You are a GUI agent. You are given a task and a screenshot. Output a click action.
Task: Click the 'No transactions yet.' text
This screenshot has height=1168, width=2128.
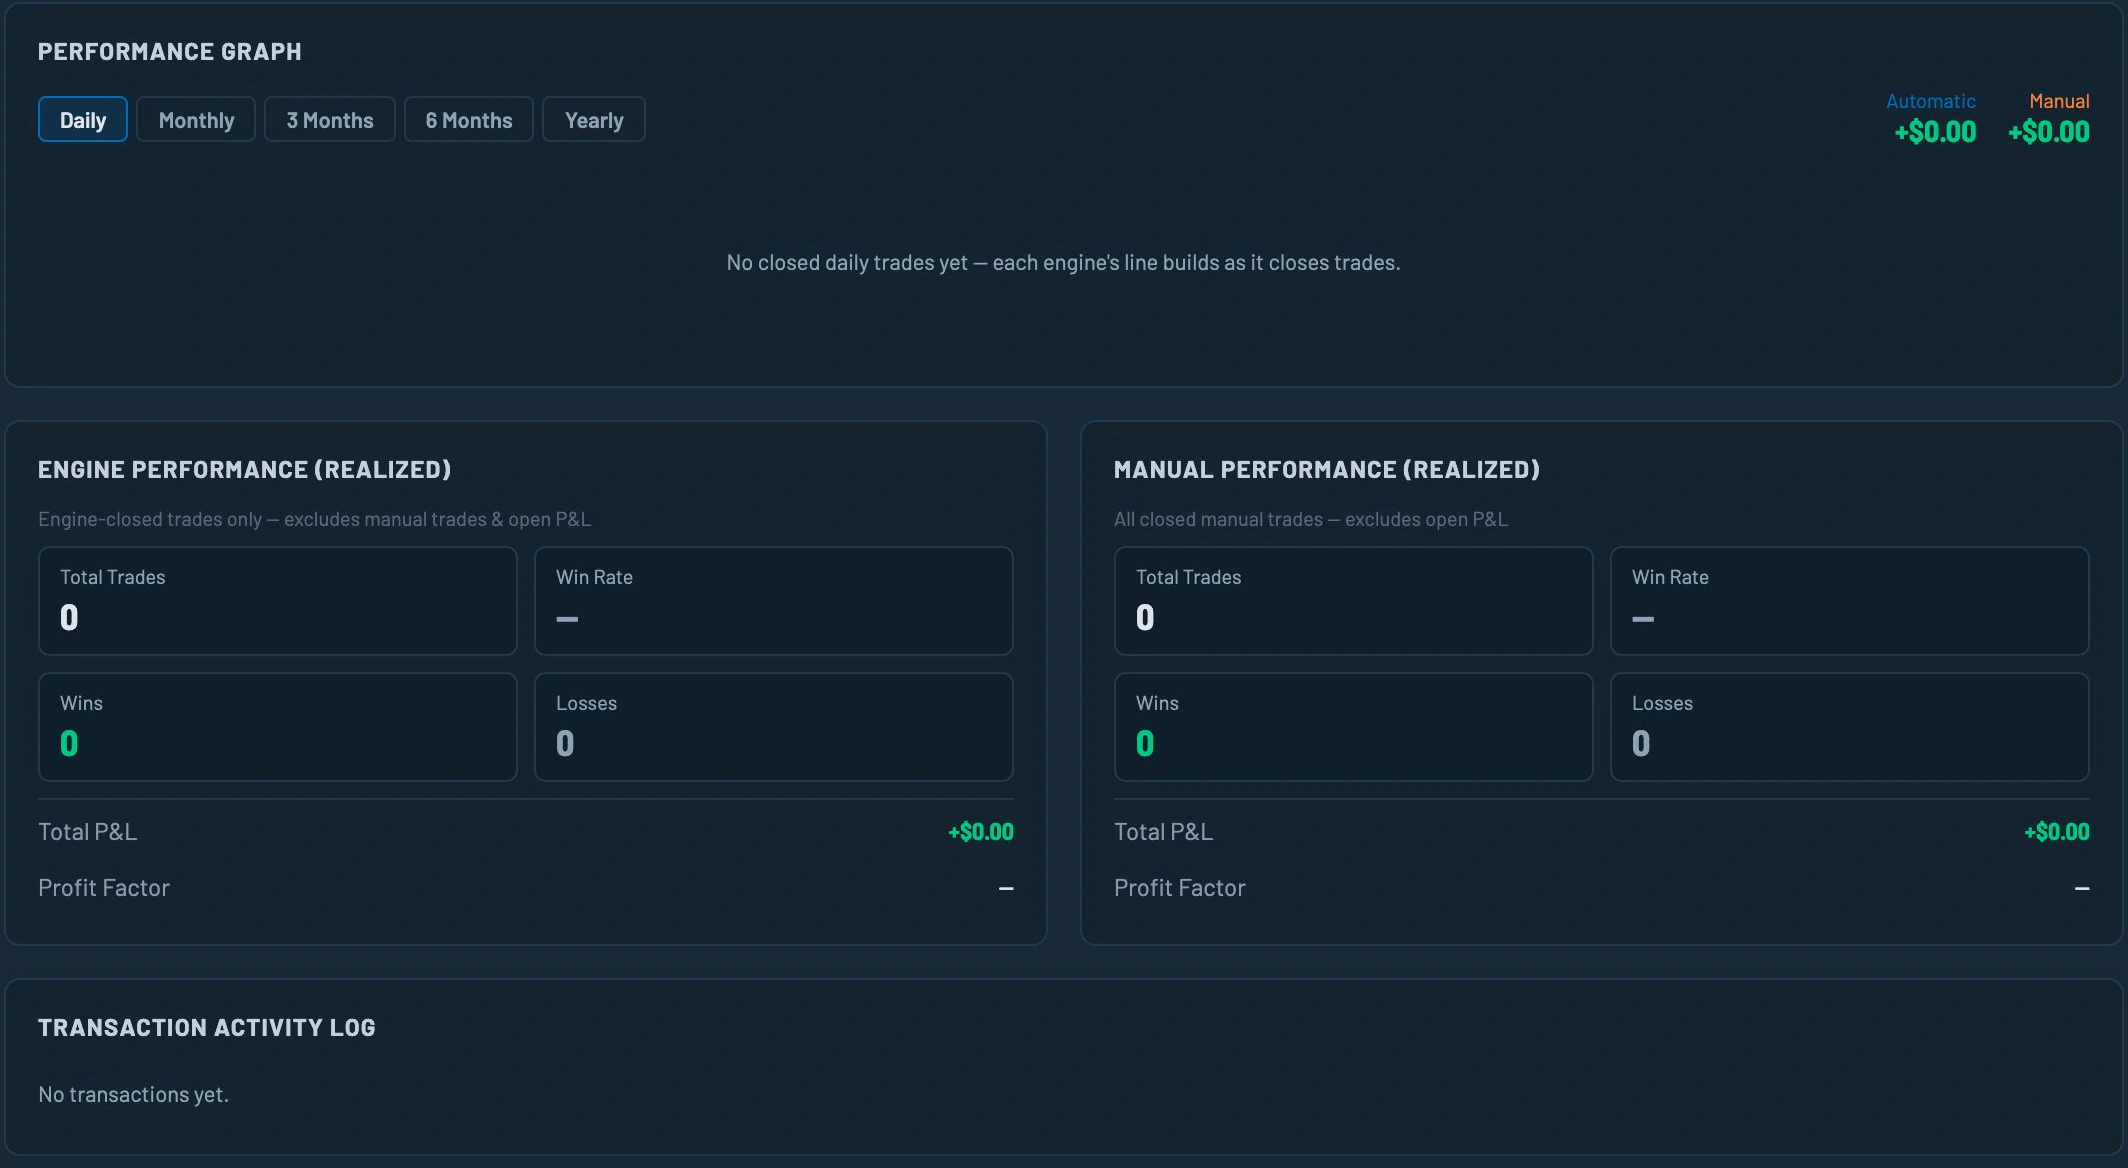134,1095
